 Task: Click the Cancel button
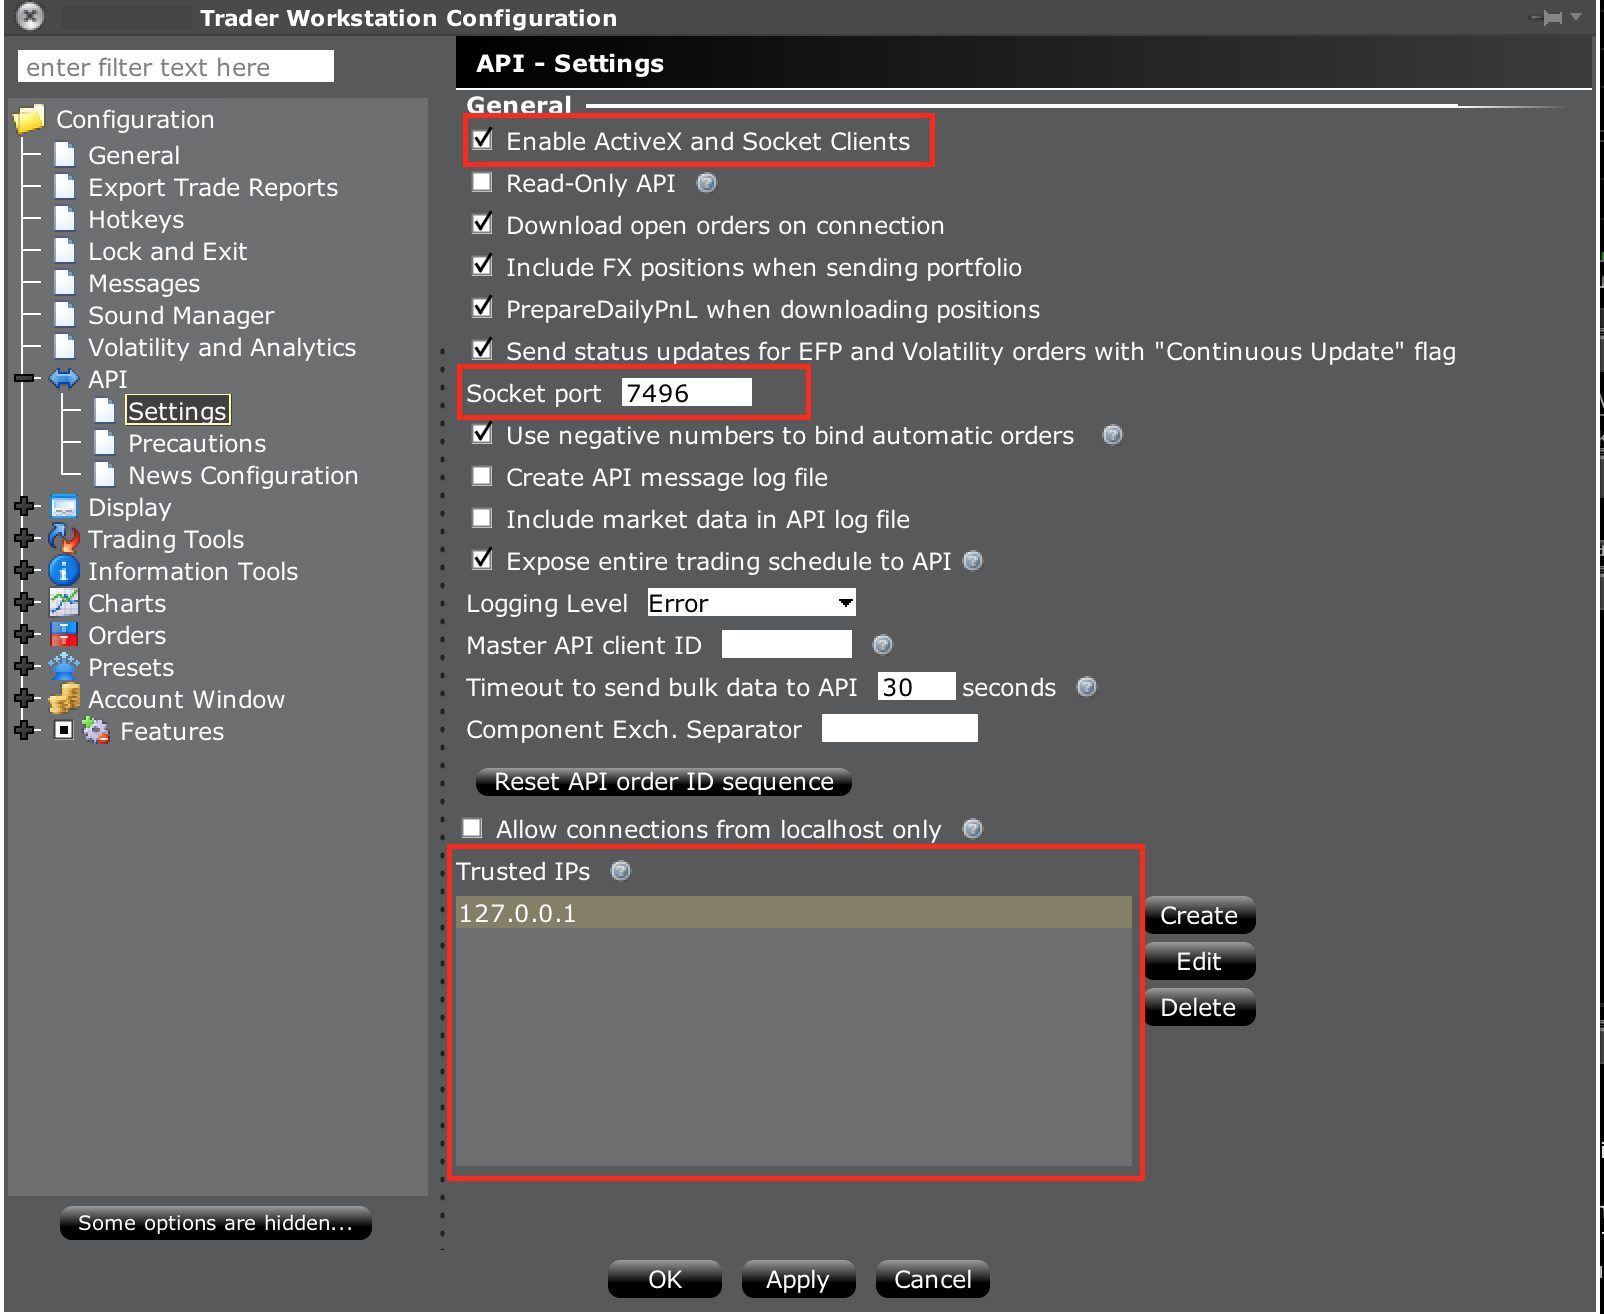tap(932, 1279)
